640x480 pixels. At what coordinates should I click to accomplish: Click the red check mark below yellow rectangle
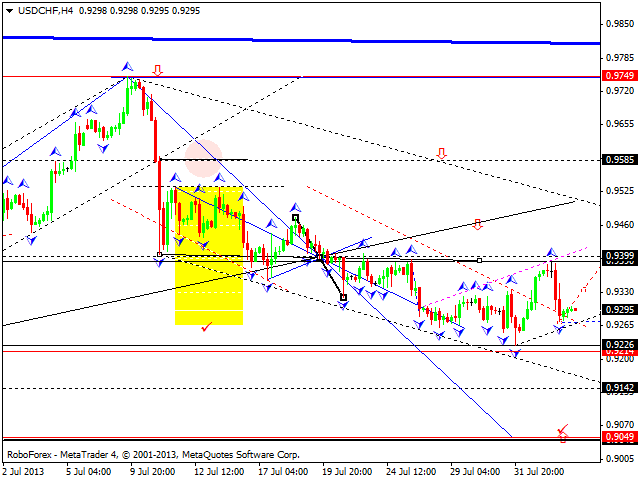[x=207, y=326]
